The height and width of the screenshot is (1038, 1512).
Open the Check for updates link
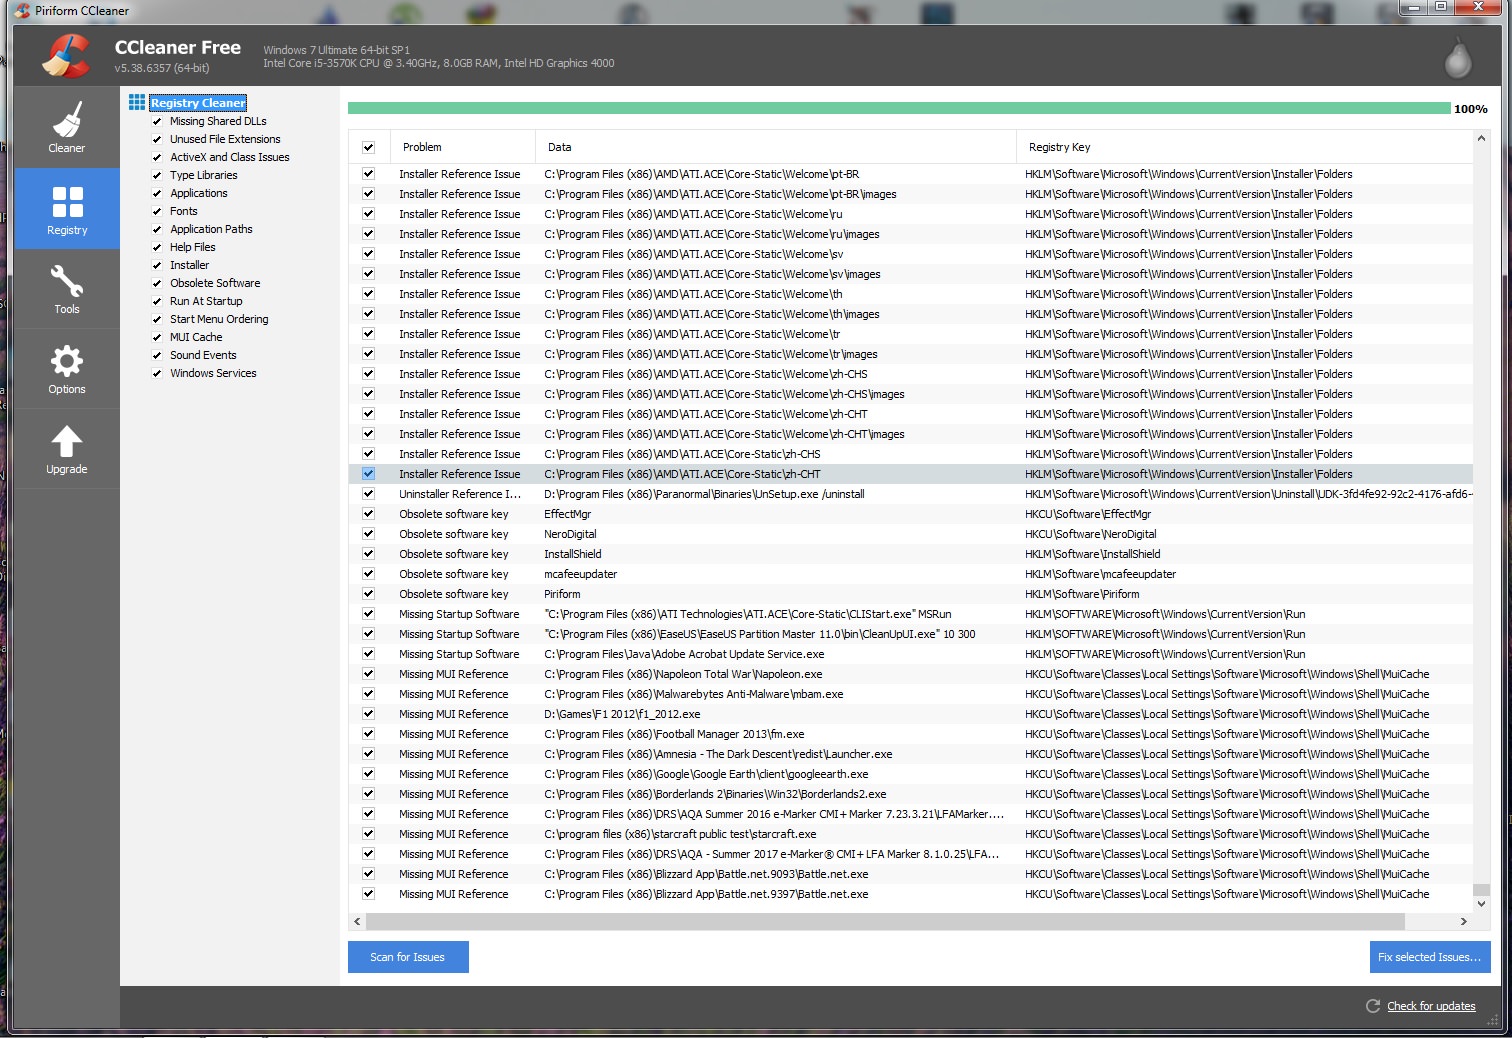[1431, 1006]
